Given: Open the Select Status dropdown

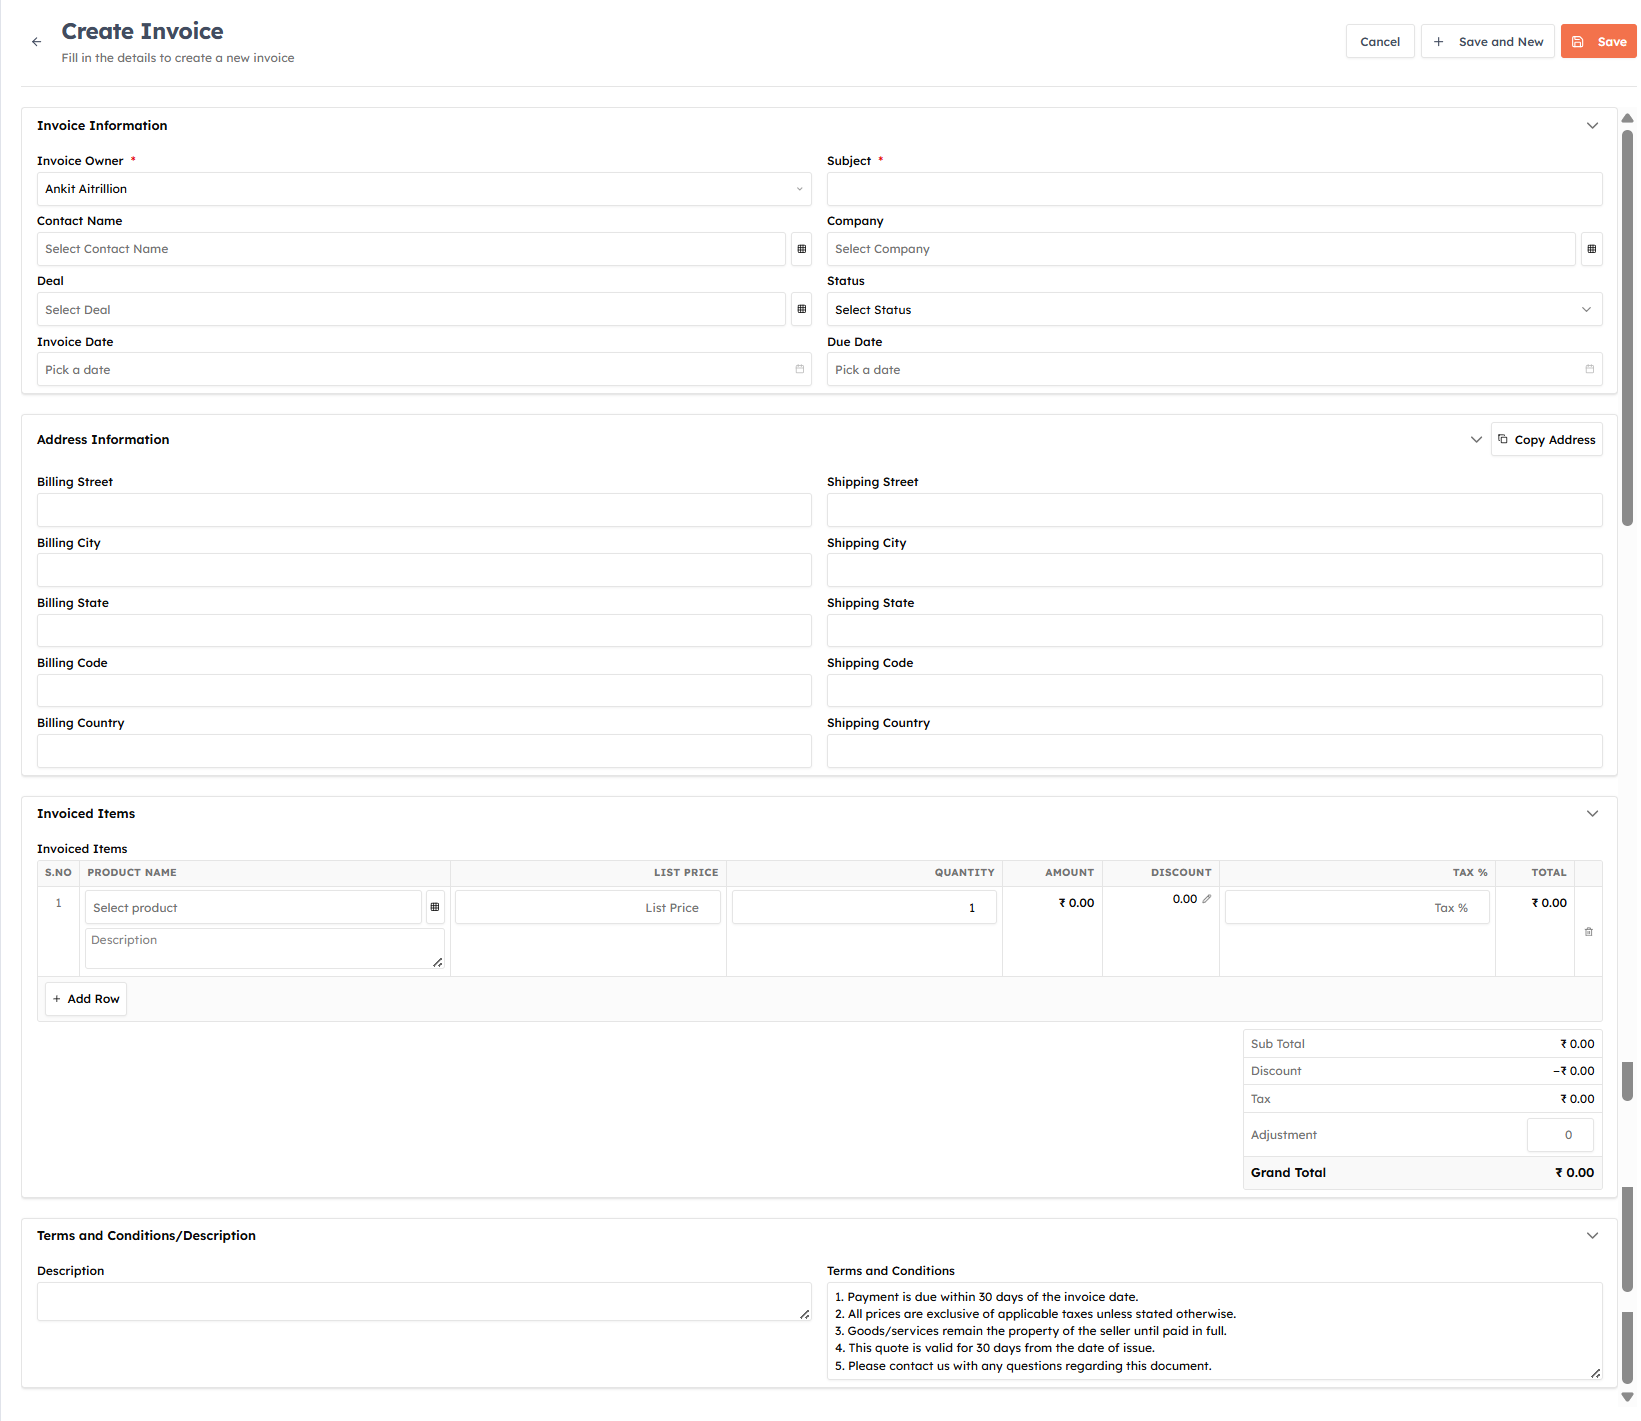Looking at the screenshot, I should [1214, 309].
